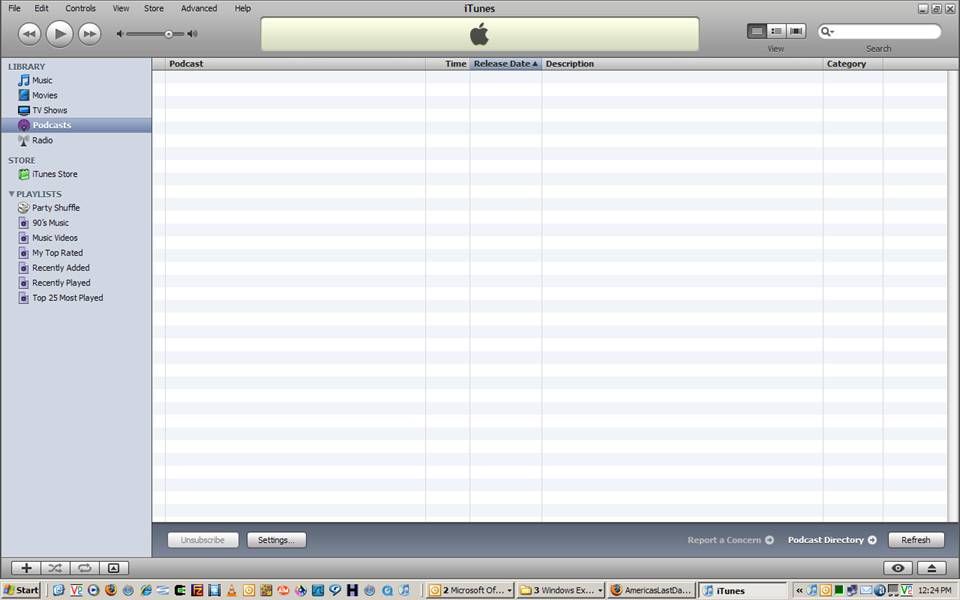Launch Internet Explorer from Quick Launch
960x600 pixels.
(x=146, y=590)
